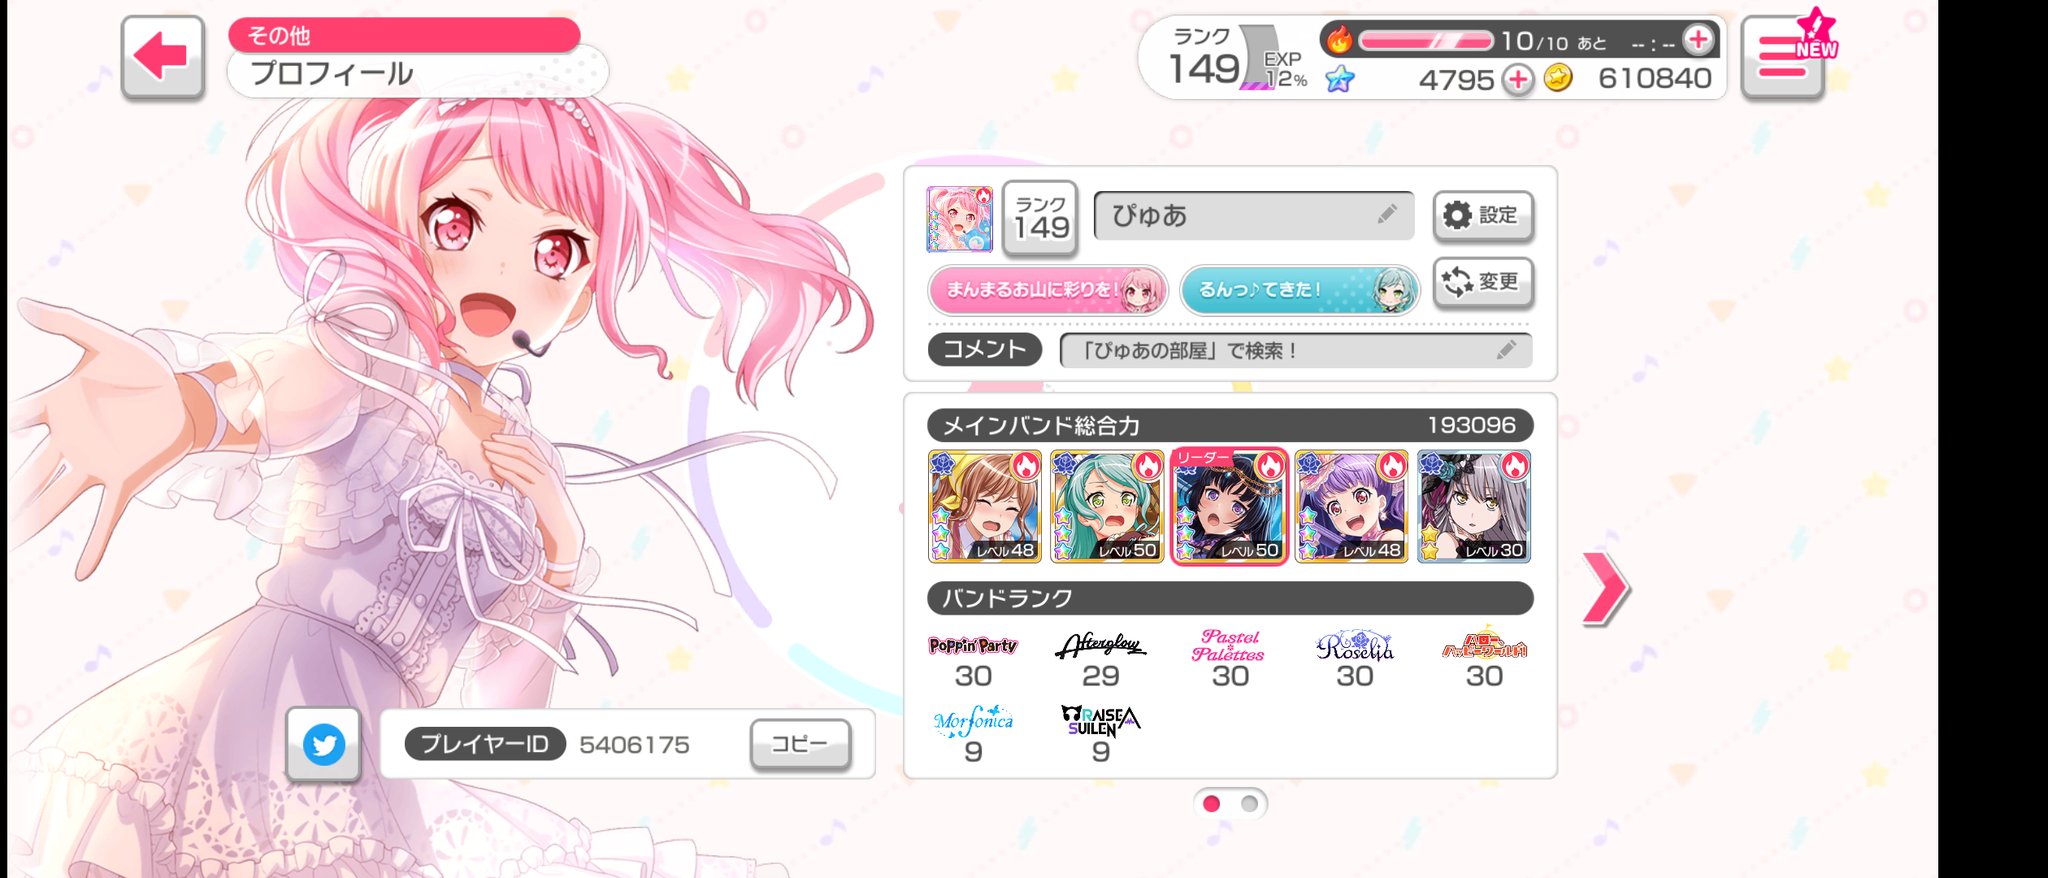The height and width of the screenshot is (878, 2048).
Task: Tap the Roselia band rank logo
Action: (x=1355, y=648)
